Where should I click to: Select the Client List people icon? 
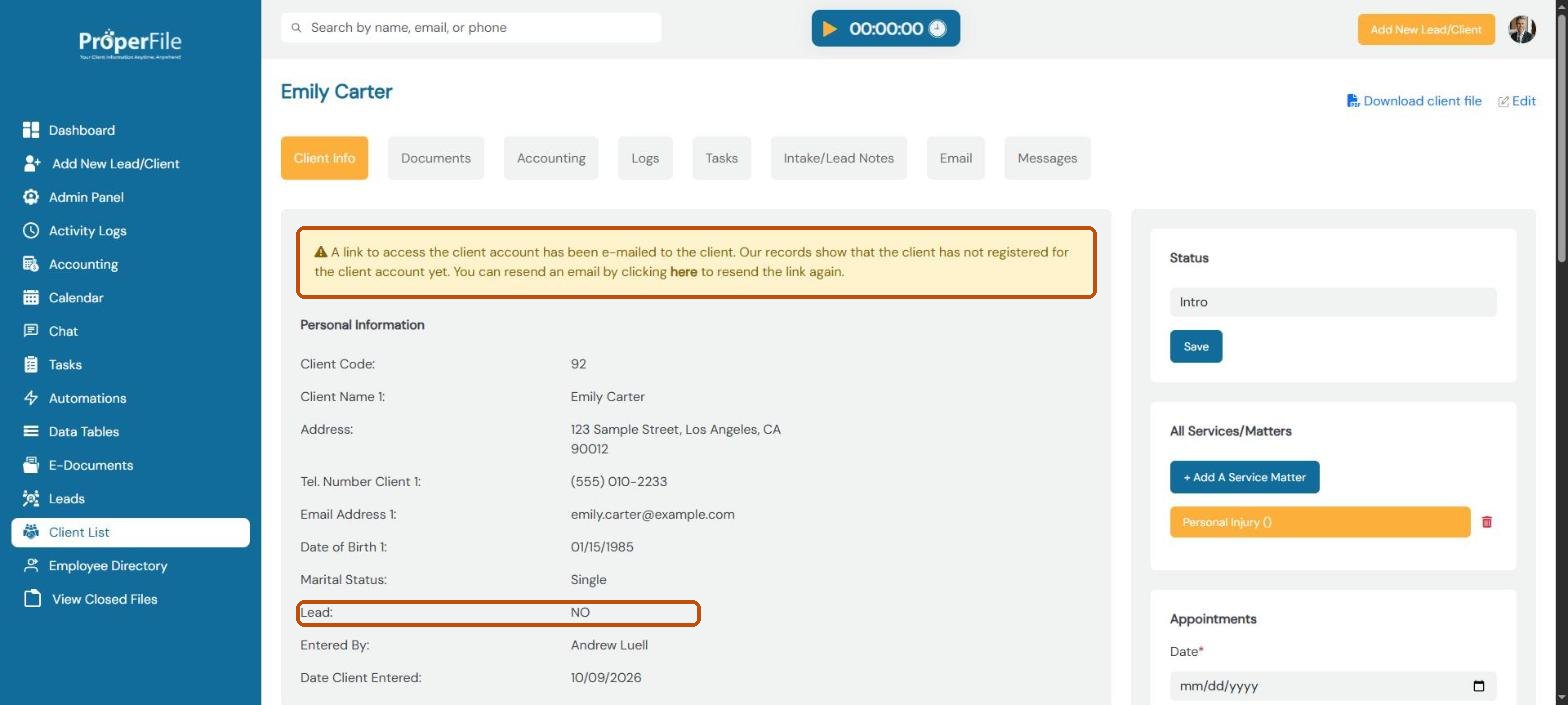(x=31, y=532)
